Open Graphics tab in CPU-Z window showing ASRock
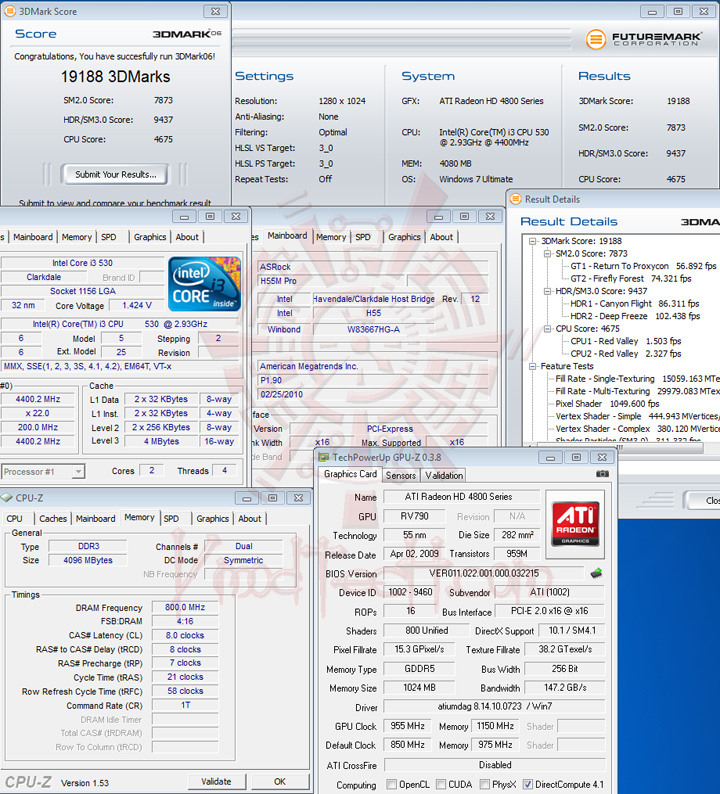720x794 pixels. 405,237
